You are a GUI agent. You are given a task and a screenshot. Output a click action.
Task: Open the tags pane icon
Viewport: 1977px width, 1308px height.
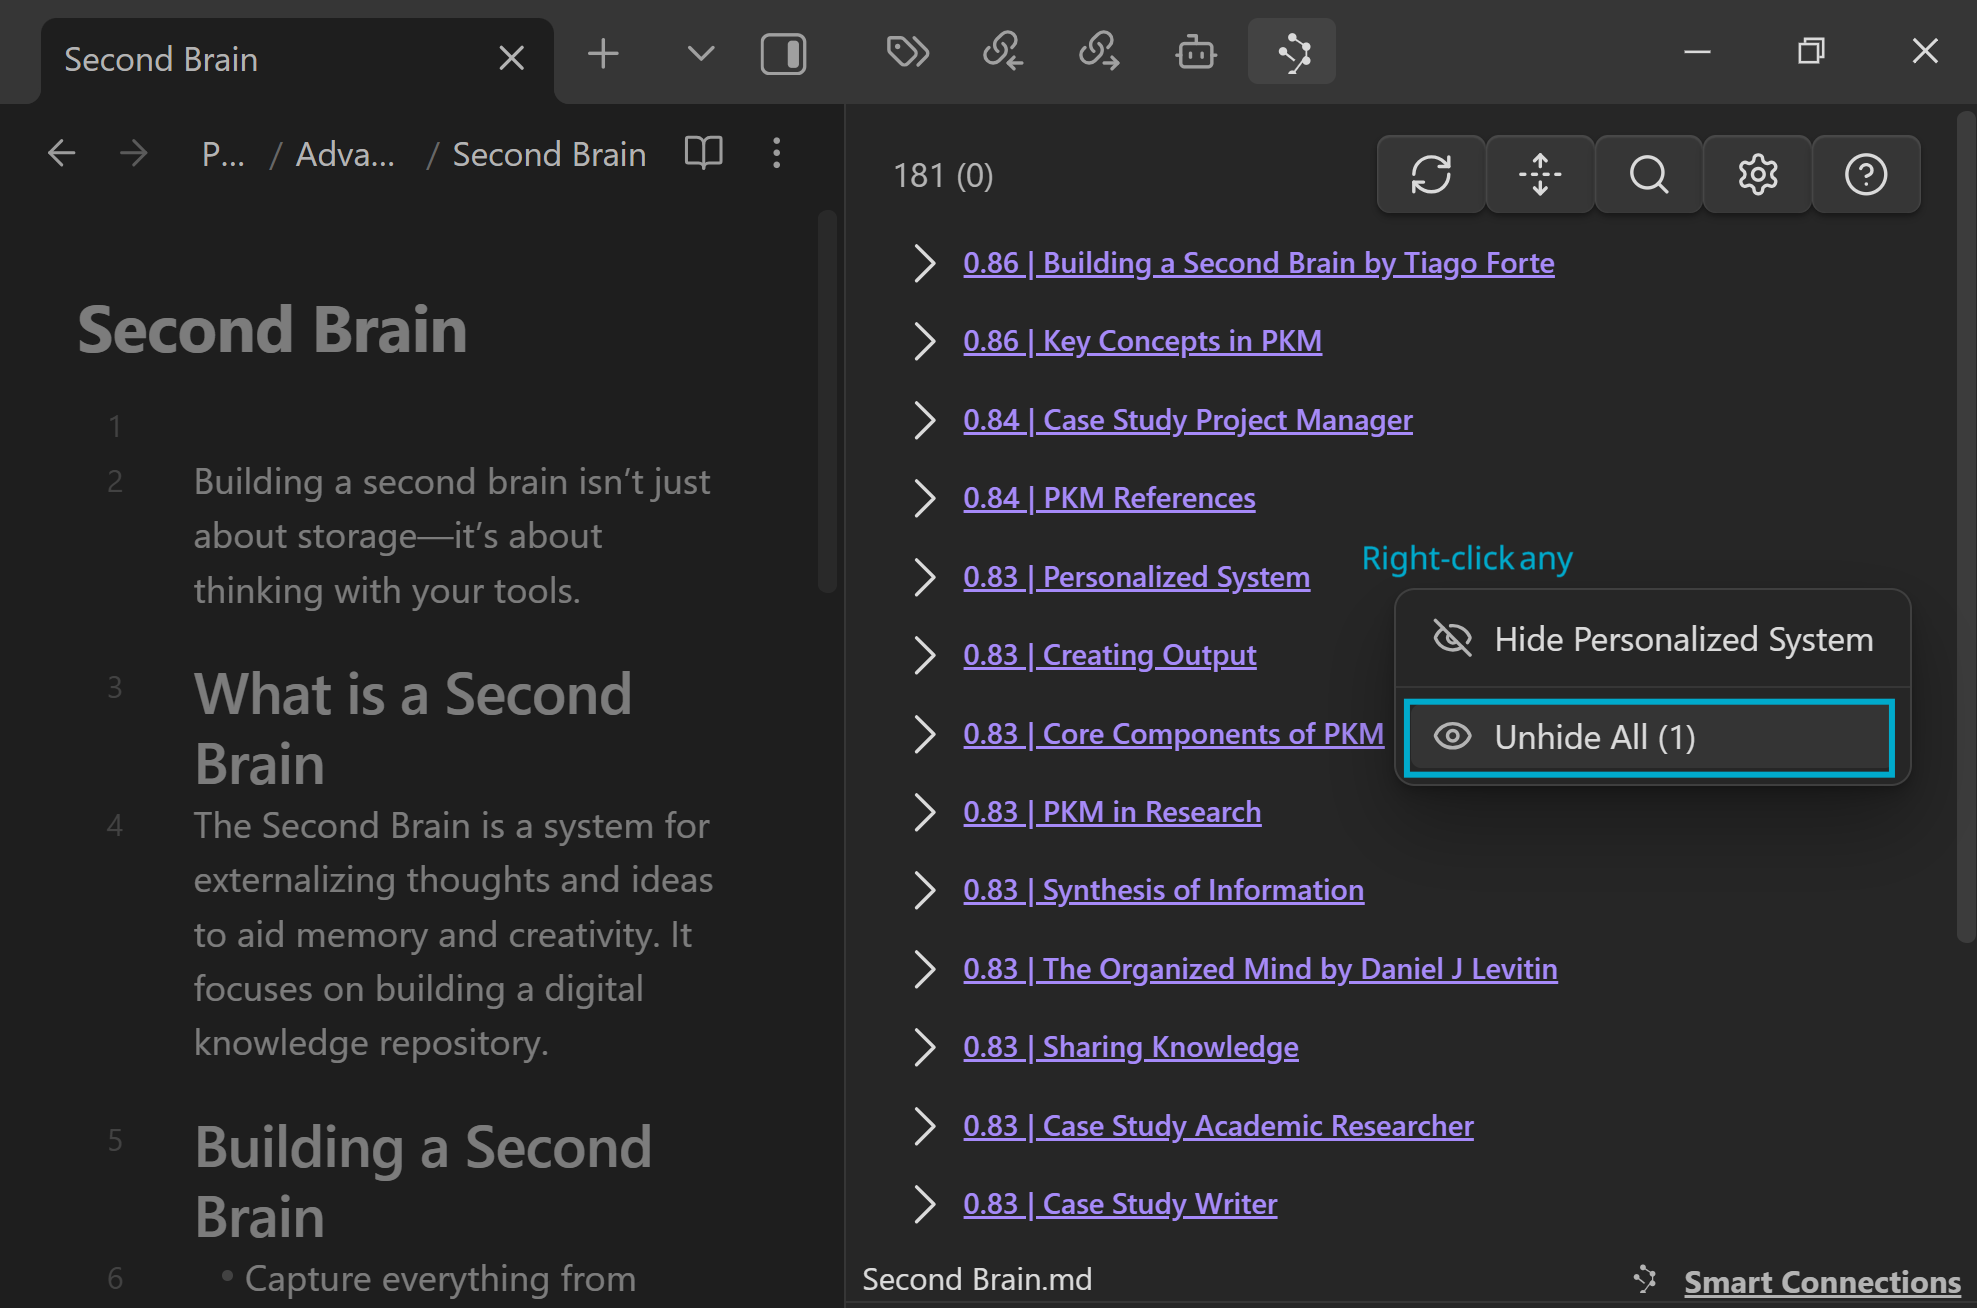(x=907, y=52)
